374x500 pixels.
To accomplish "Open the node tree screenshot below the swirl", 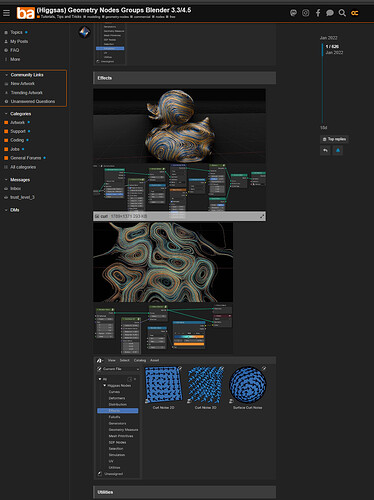I will click(x=163, y=328).
